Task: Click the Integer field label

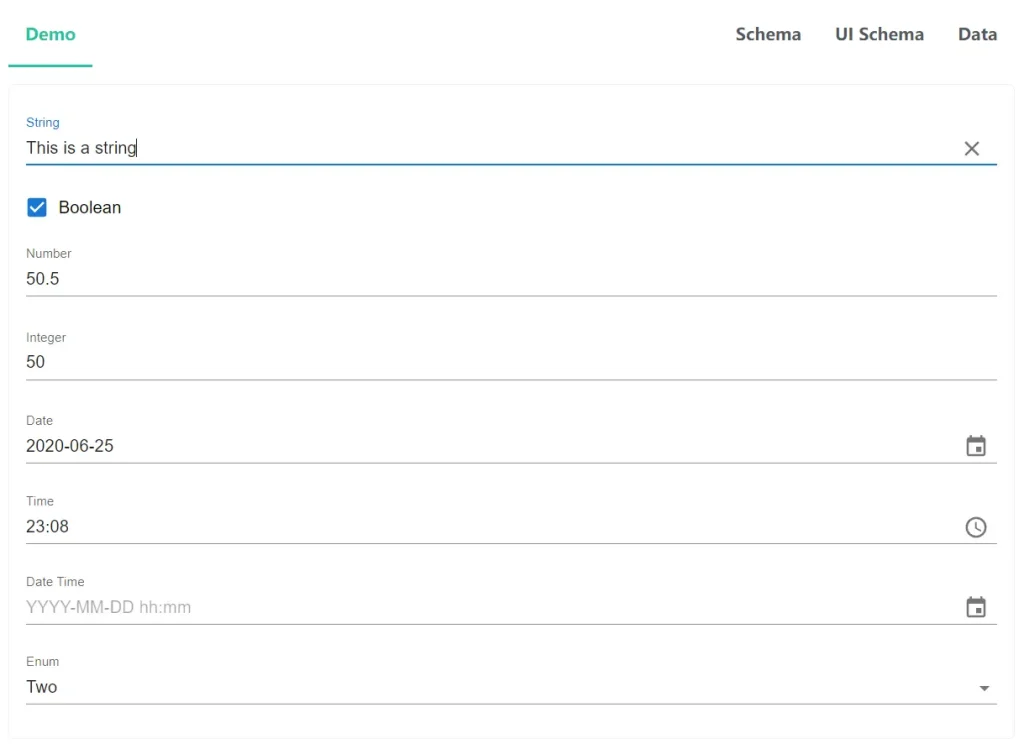Action: [46, 338]
